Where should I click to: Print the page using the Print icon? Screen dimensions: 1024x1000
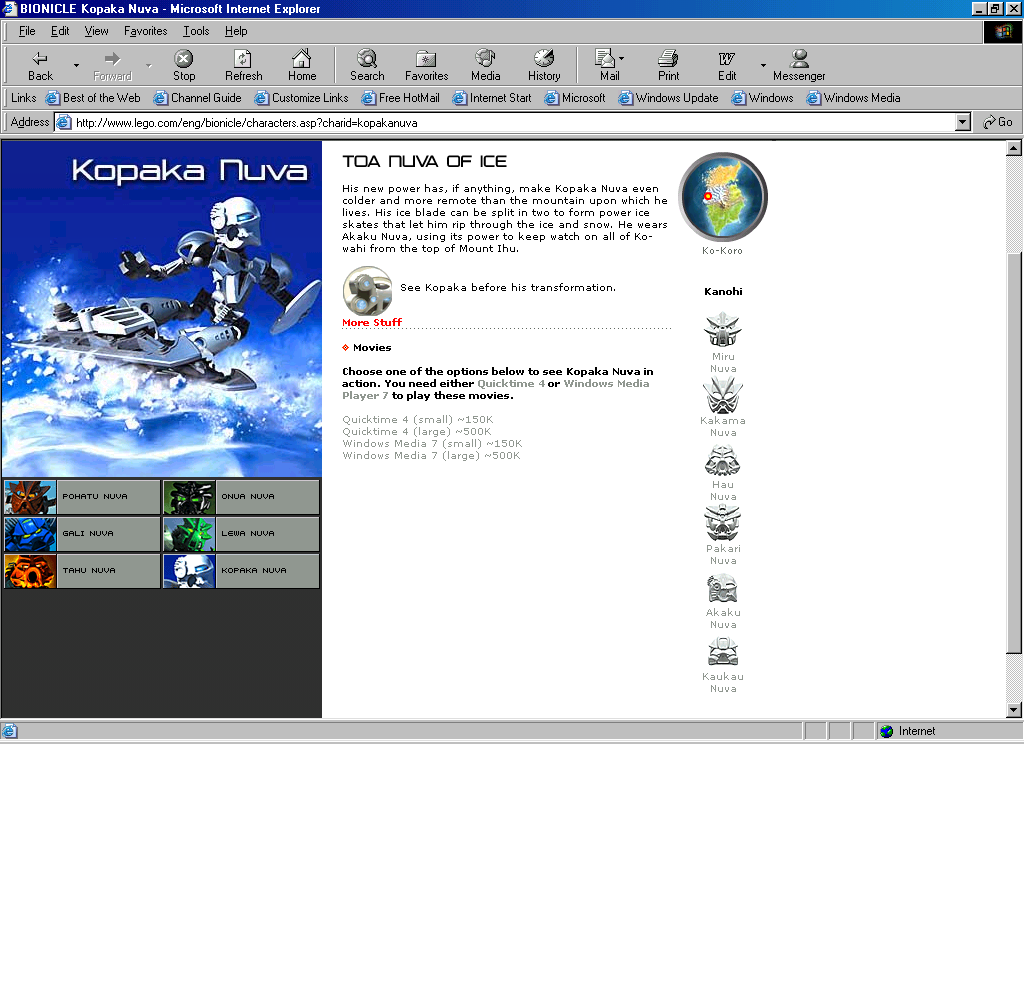668,65
